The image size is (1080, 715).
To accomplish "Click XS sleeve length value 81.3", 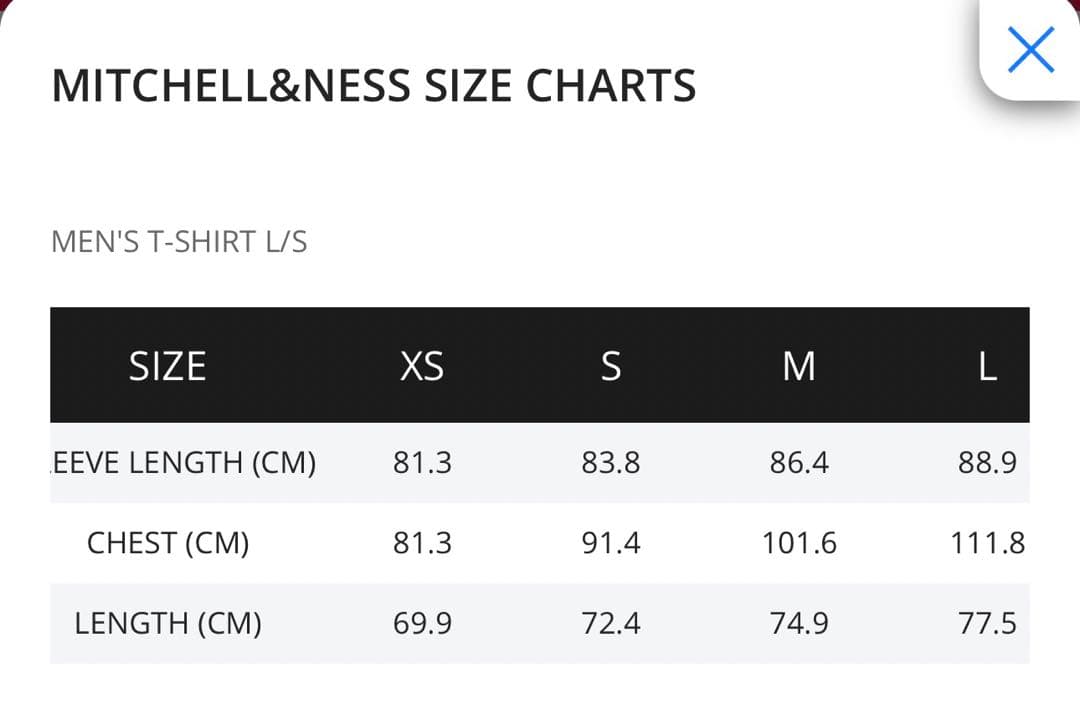I will [422, 463].
